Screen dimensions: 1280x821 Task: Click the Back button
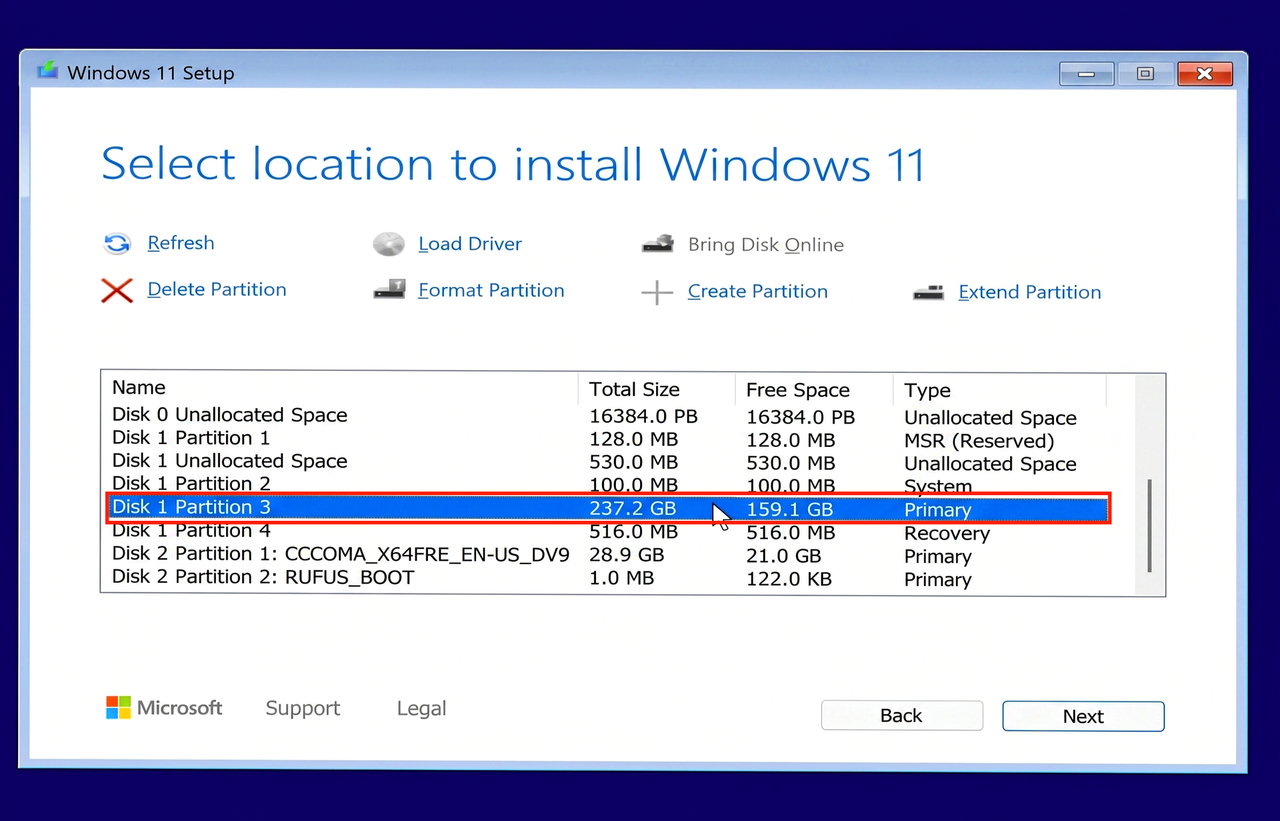coord(902,715)
